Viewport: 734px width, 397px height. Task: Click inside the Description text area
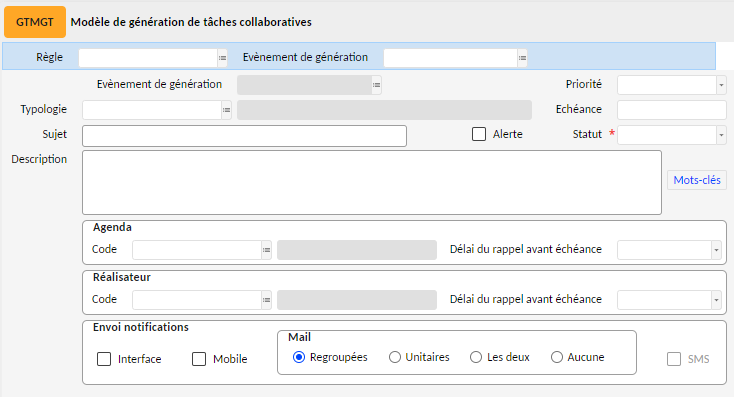click(372, 183)
